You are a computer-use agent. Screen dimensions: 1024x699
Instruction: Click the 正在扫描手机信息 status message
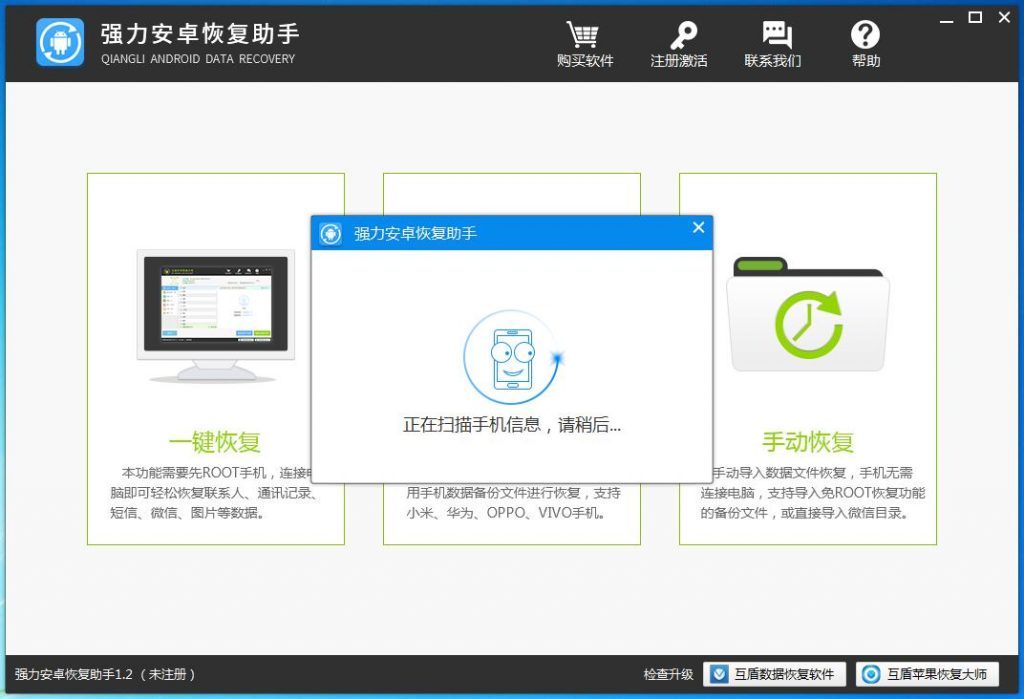click(x=511, y=425)
